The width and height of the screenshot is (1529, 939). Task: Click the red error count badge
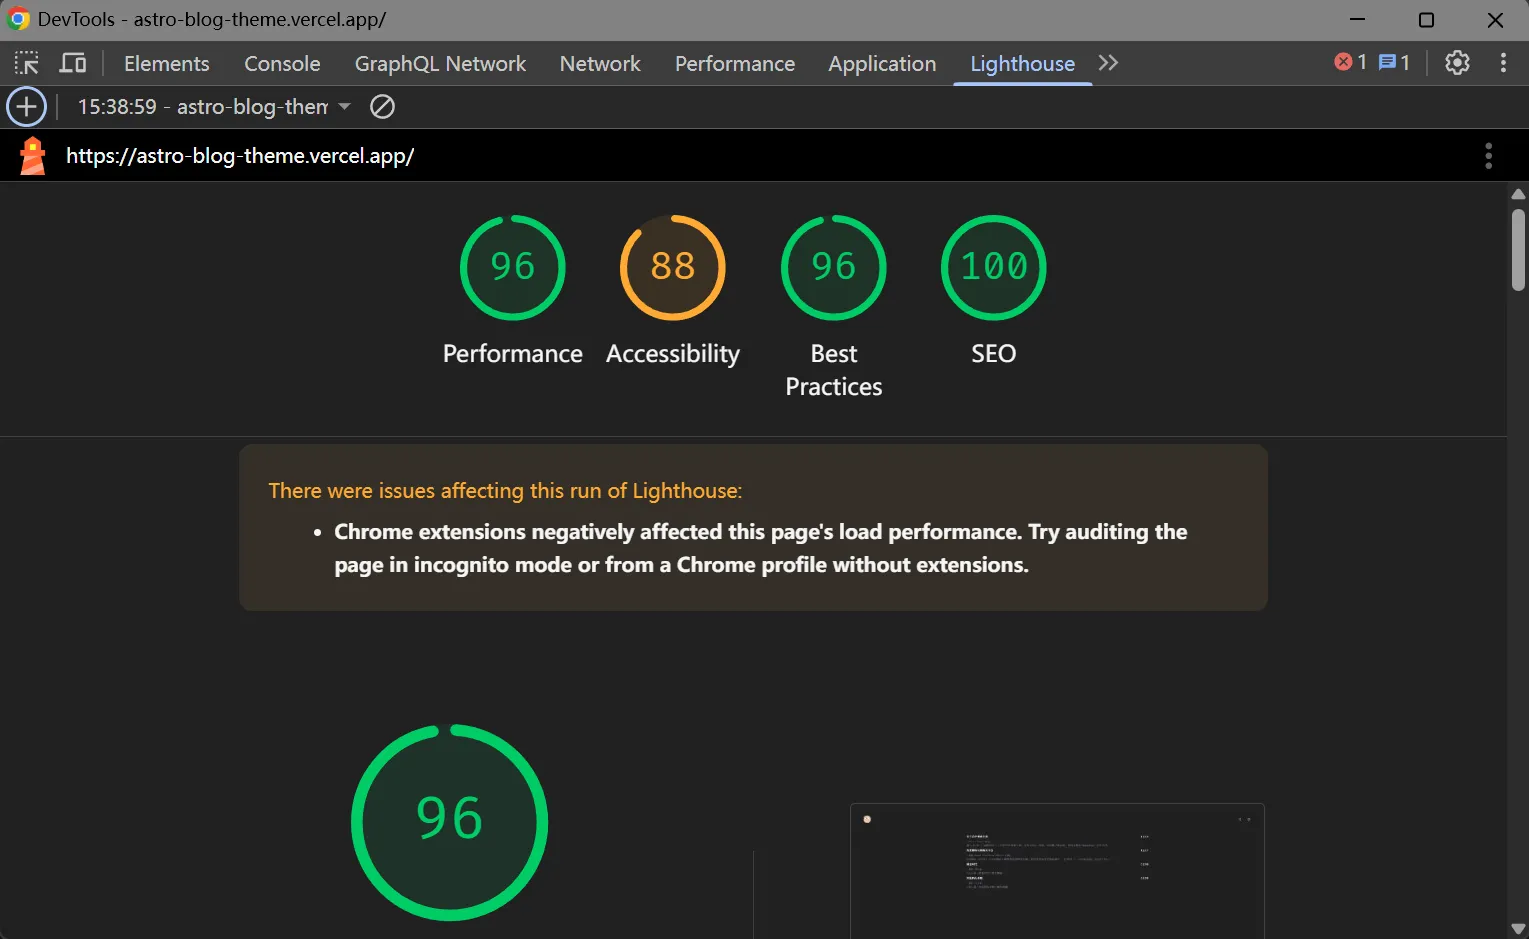click(x=1350, y=62)
